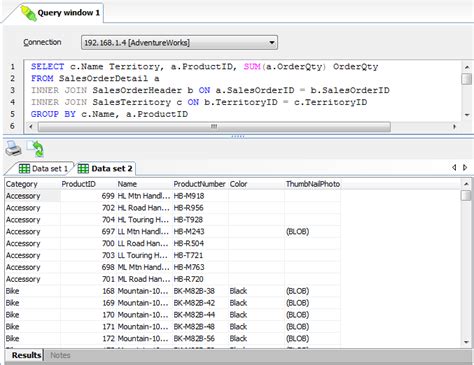Click the query editor horizontal scrollbar thumb
The height and width of the screenshot is (365, 474).
pos(214,127)
